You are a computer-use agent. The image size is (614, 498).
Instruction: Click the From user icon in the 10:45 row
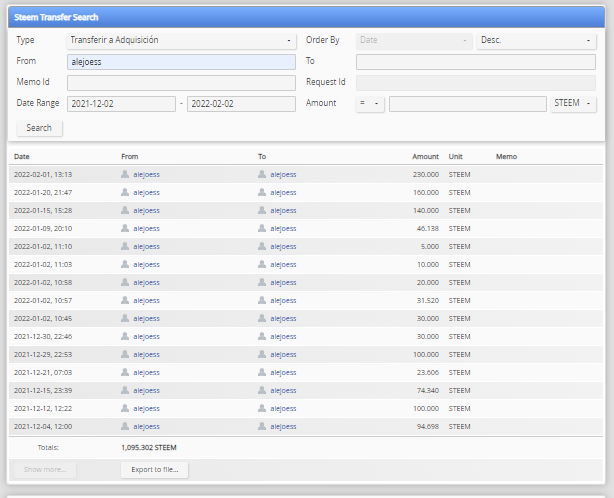click(x=125, y=318)
